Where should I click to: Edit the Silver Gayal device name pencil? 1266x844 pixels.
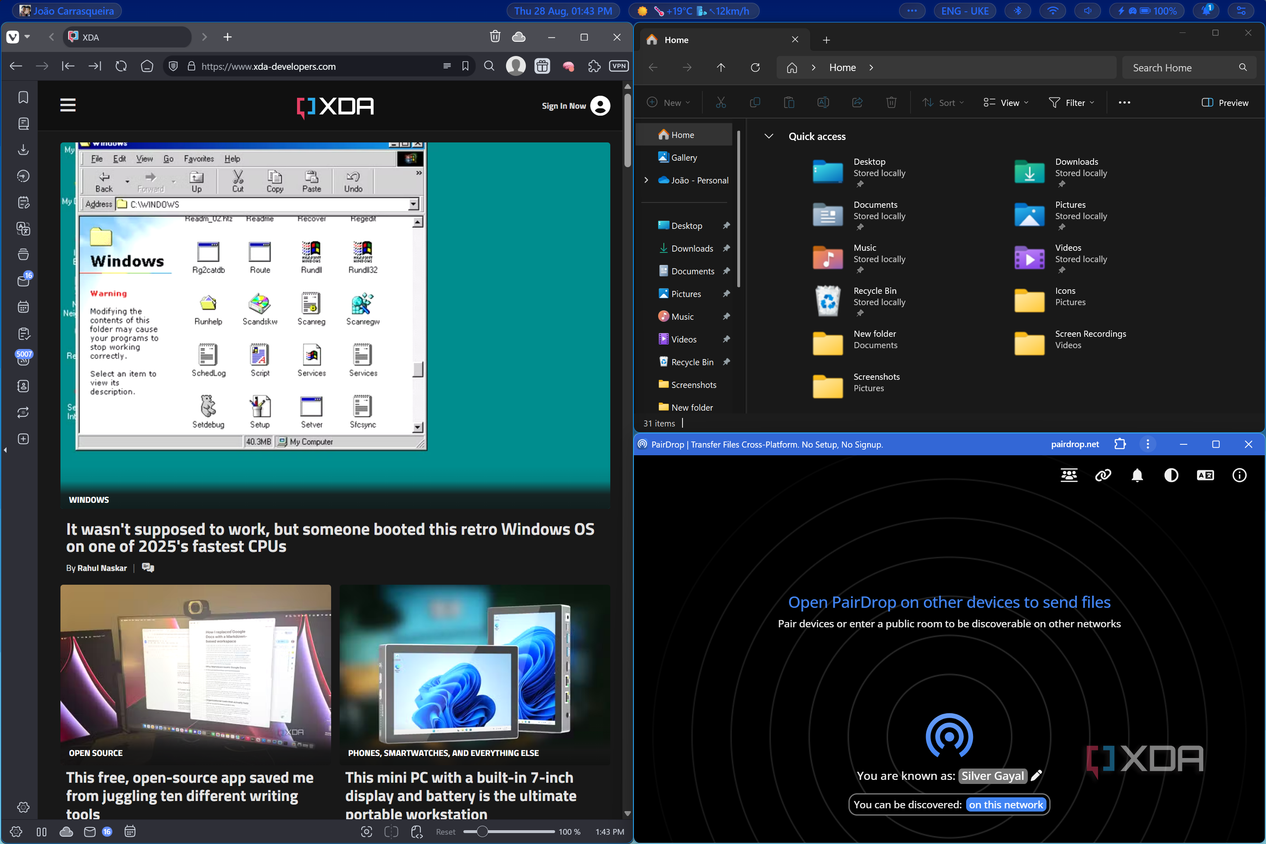click(x=1037, y=776)
